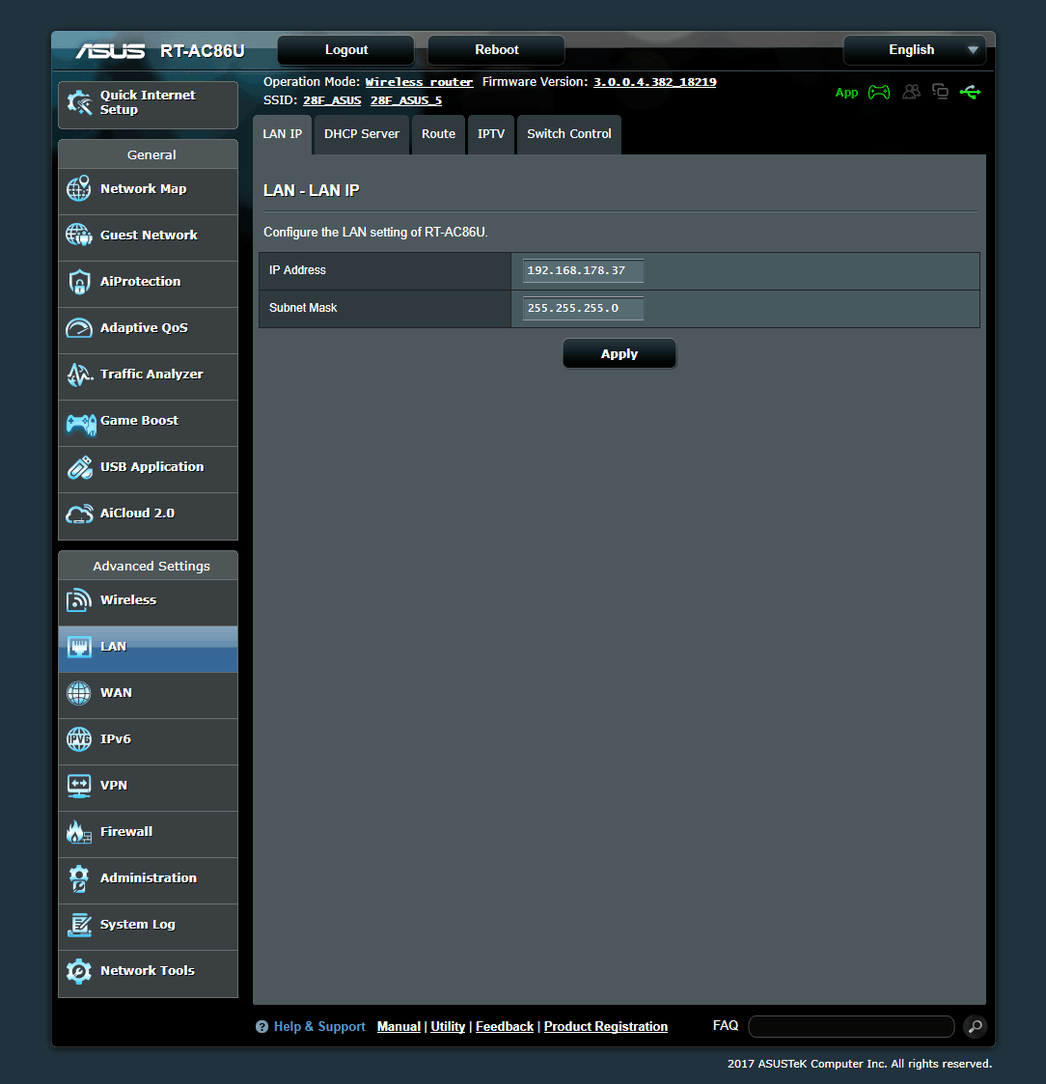Switch to the LAN IP tab
1046x1084 pixels.
point(282,134)
